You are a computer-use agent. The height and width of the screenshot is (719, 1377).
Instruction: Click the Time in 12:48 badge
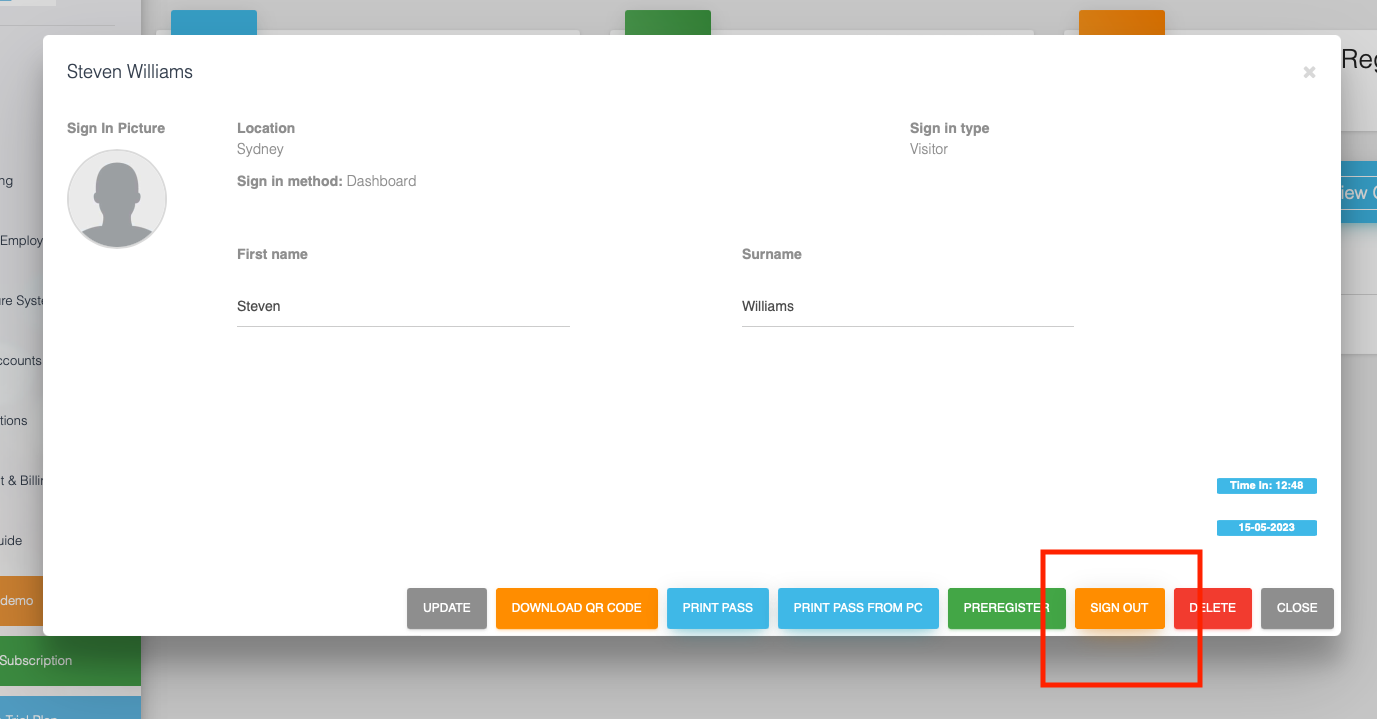[1266, 486]
